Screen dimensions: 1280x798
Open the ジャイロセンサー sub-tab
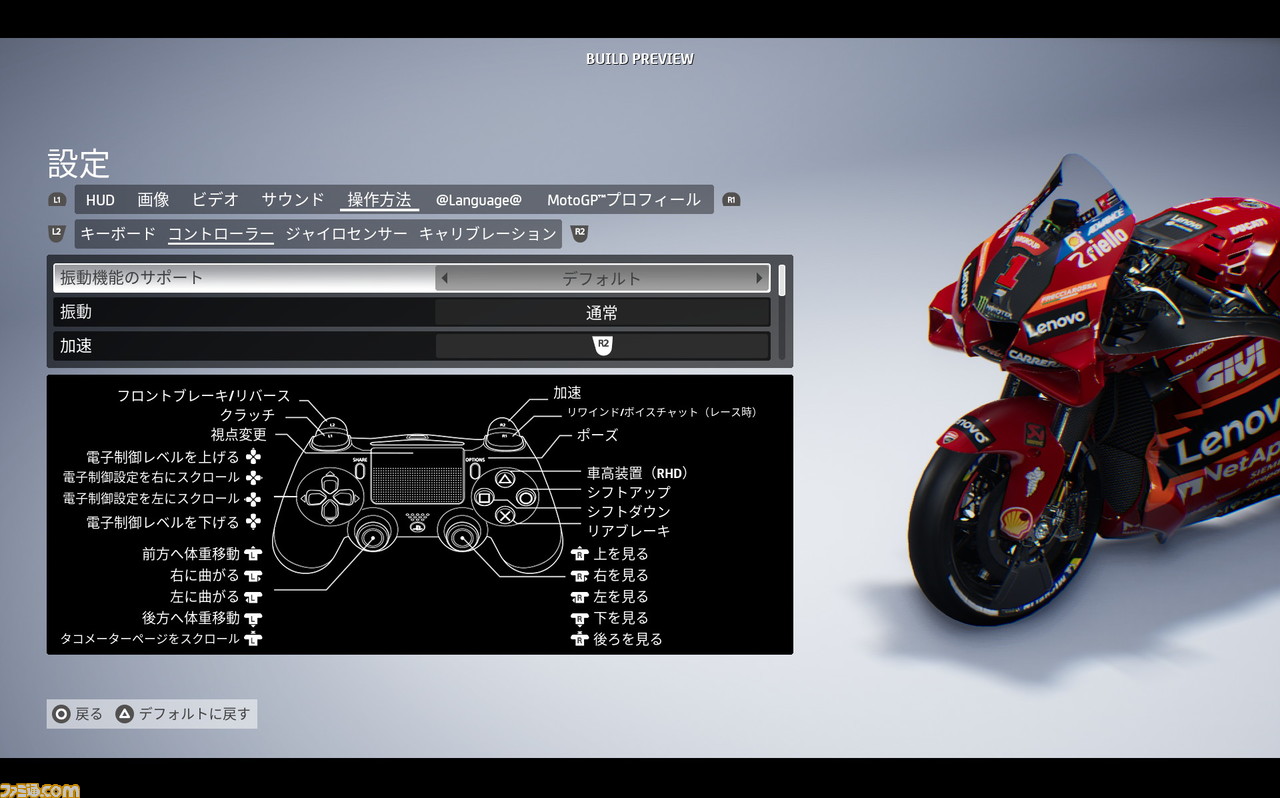(347, 234)
